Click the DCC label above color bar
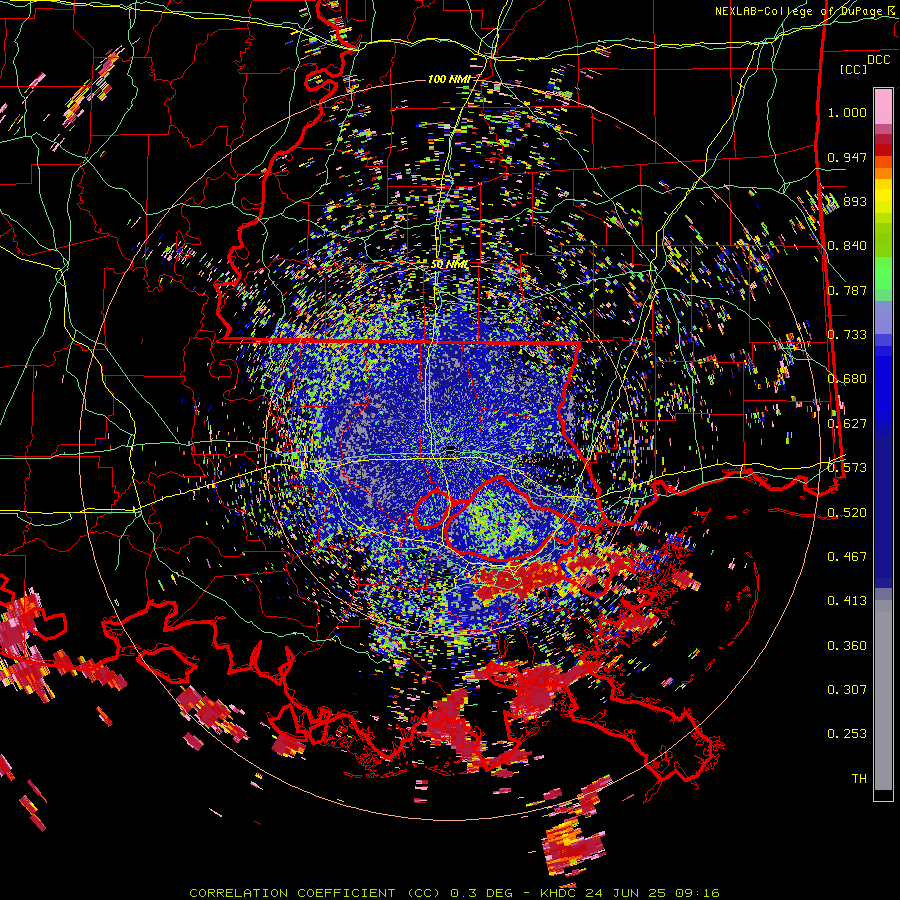This screenshot has height=900, width=900. click(x=878, y=60)
